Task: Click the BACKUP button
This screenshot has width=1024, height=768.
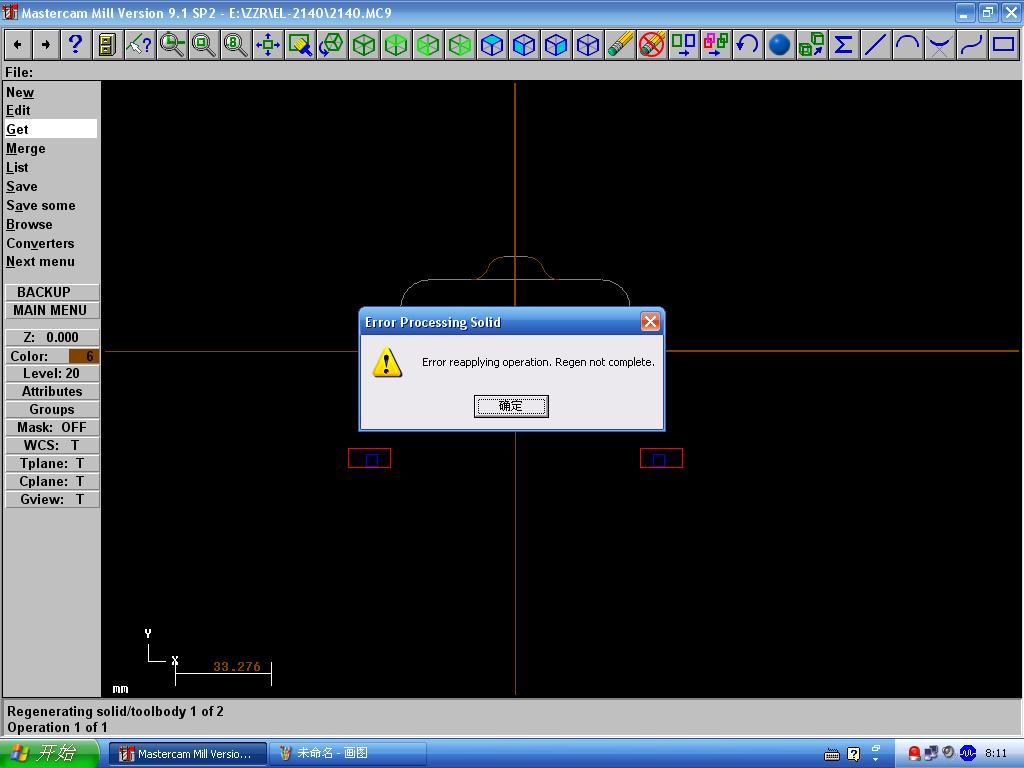Action: click(x=52, y=292)
